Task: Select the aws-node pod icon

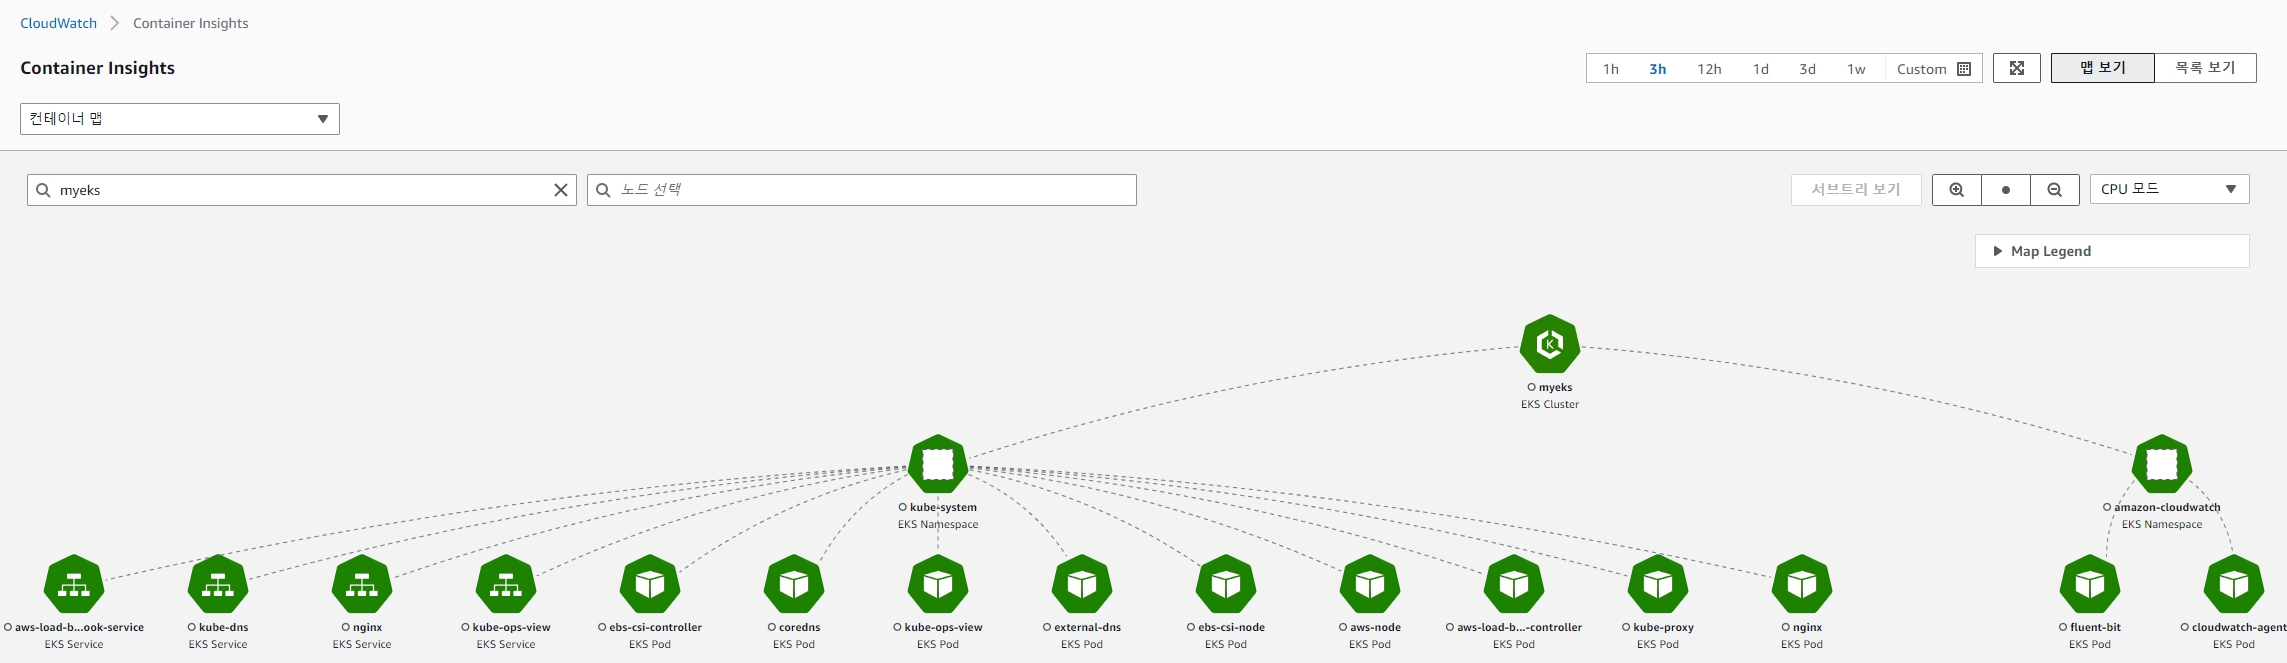Action: tap(1370, 584)
